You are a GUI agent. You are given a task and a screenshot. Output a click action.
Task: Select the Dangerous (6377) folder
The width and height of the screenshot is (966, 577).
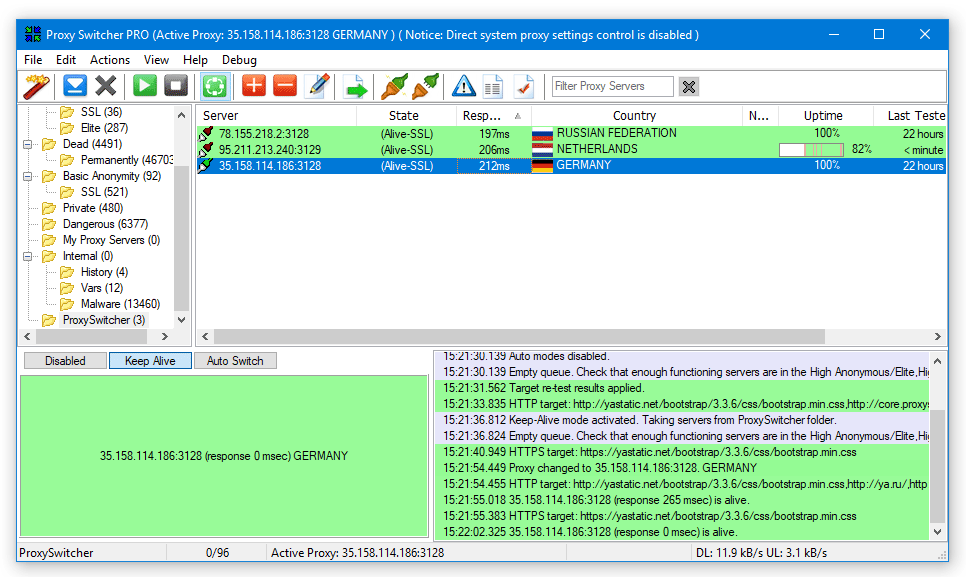105,224
